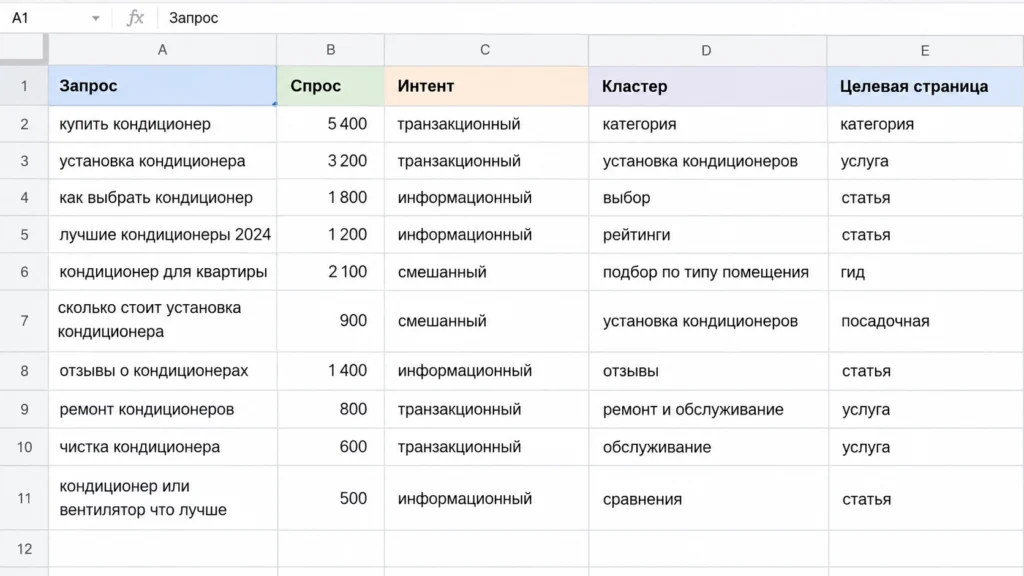Select column E header
The width and height of the screenshot is (1024, 576).
click(x=925, y=50)
